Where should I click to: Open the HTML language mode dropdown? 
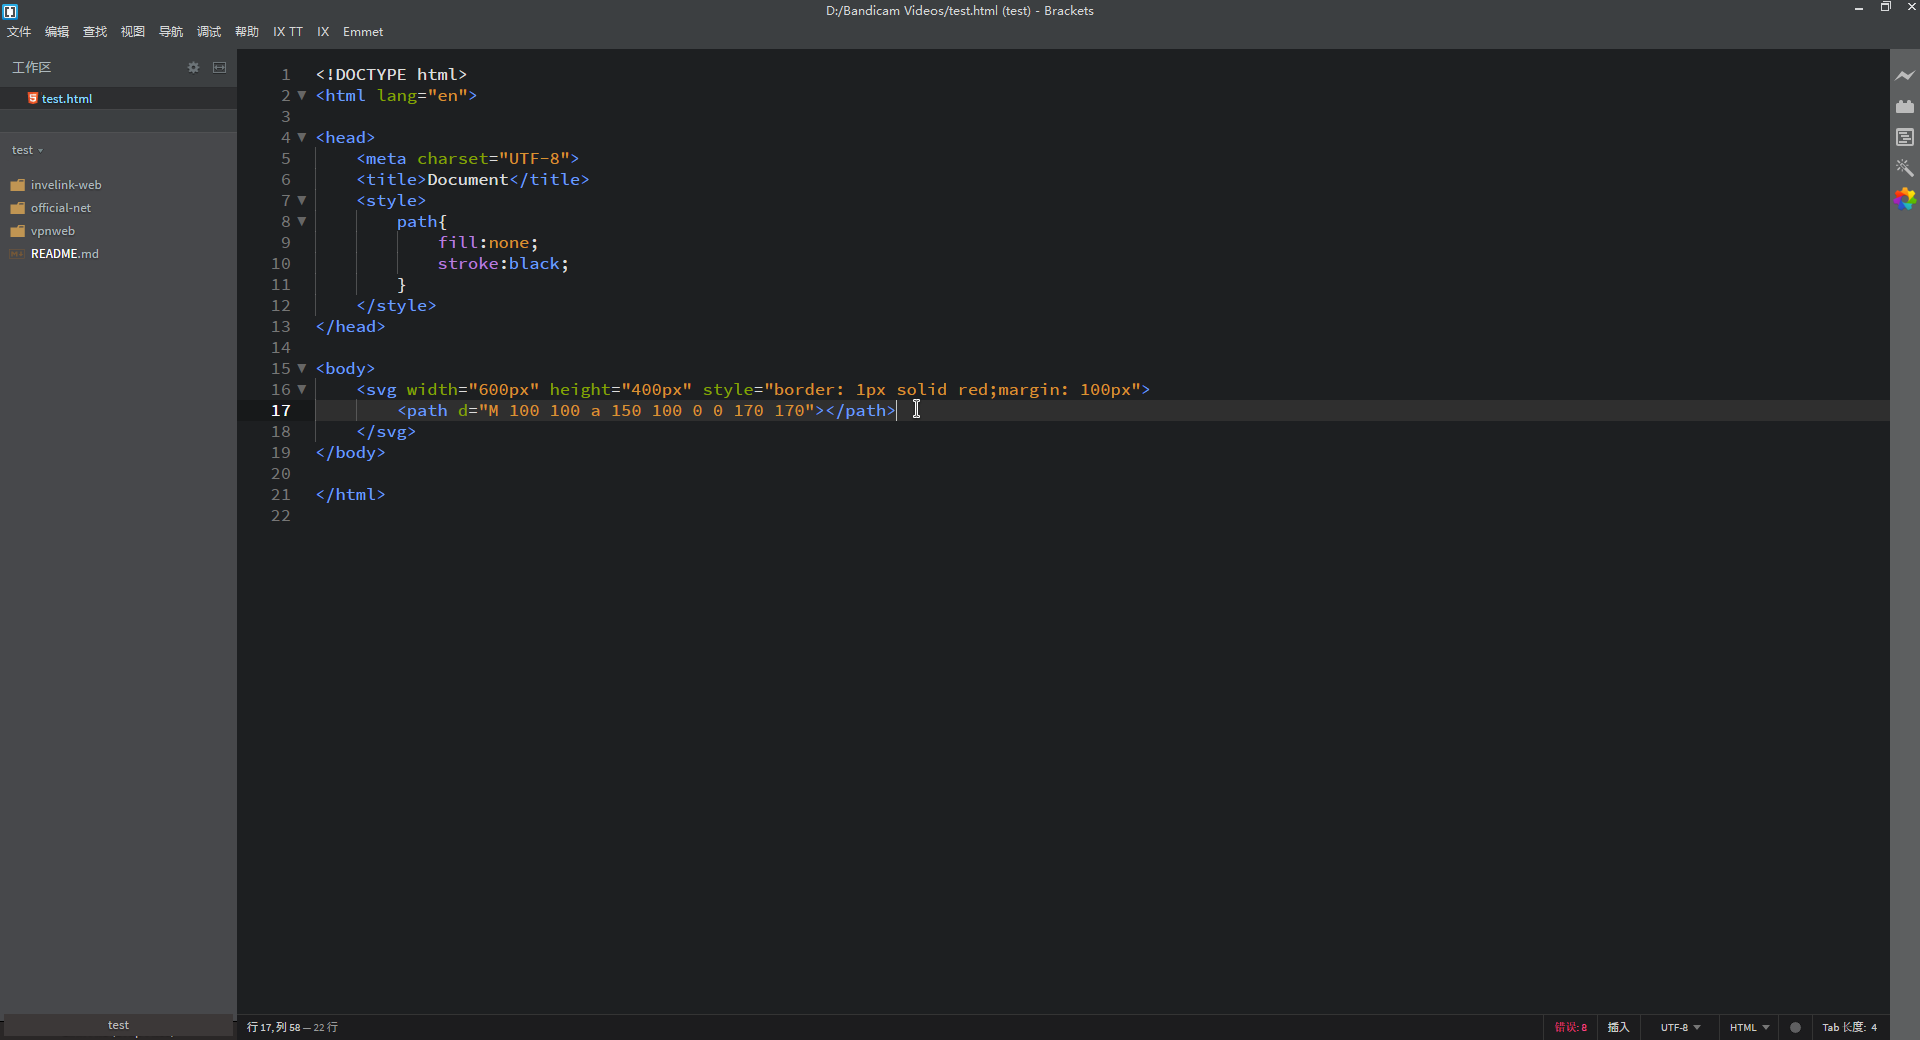(1749, 1027)
